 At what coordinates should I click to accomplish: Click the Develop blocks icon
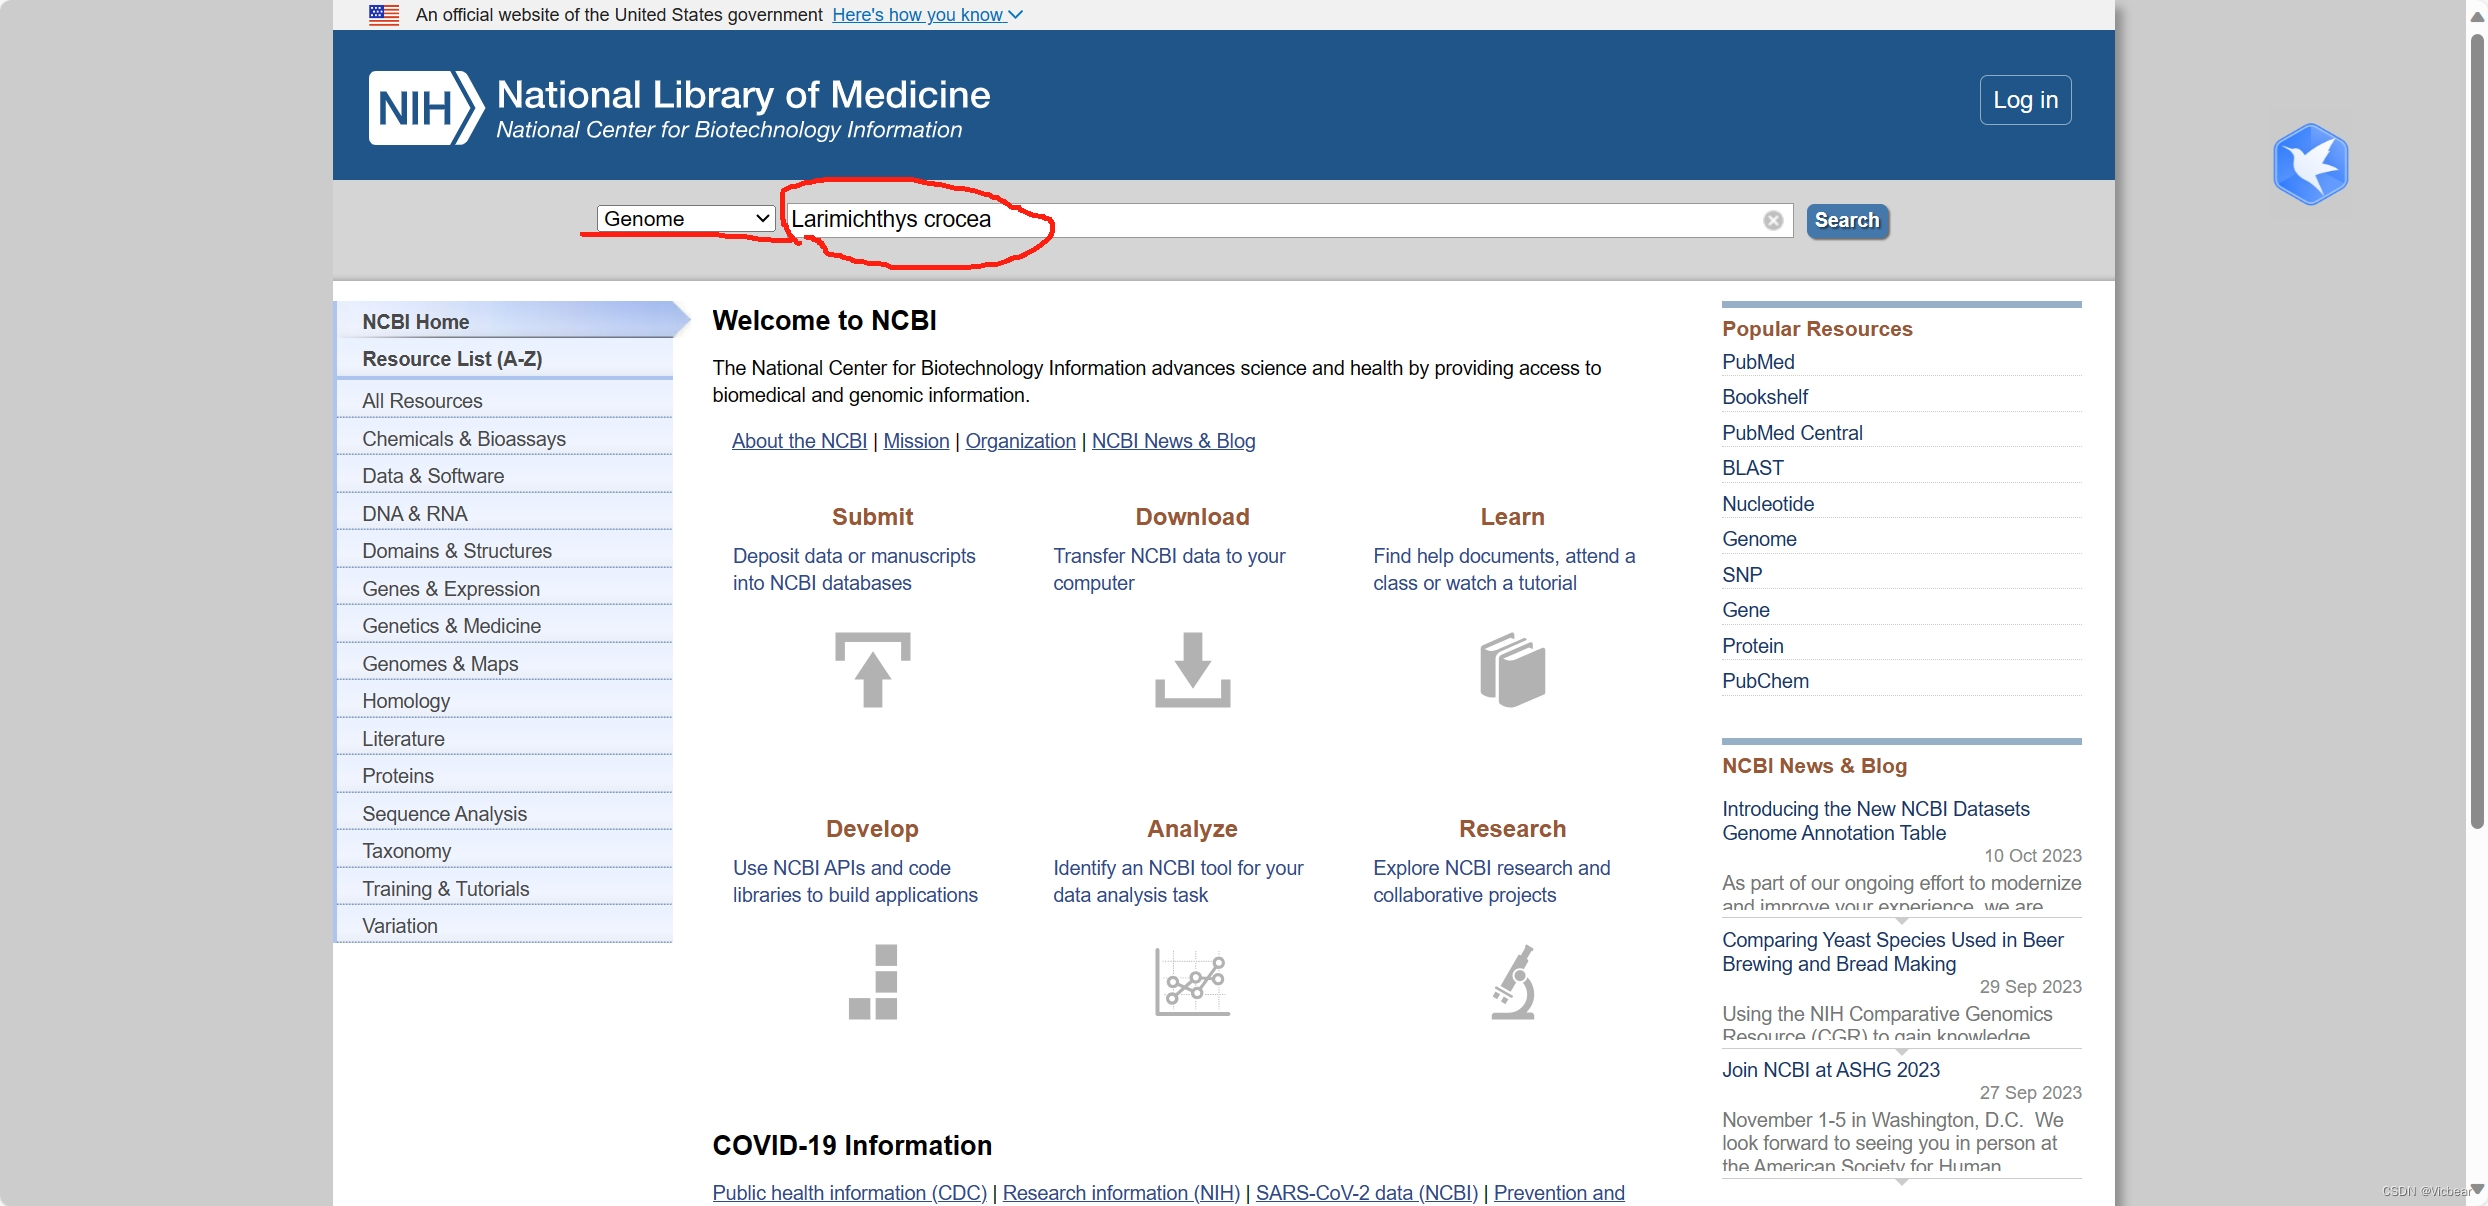tap(872, 981)
